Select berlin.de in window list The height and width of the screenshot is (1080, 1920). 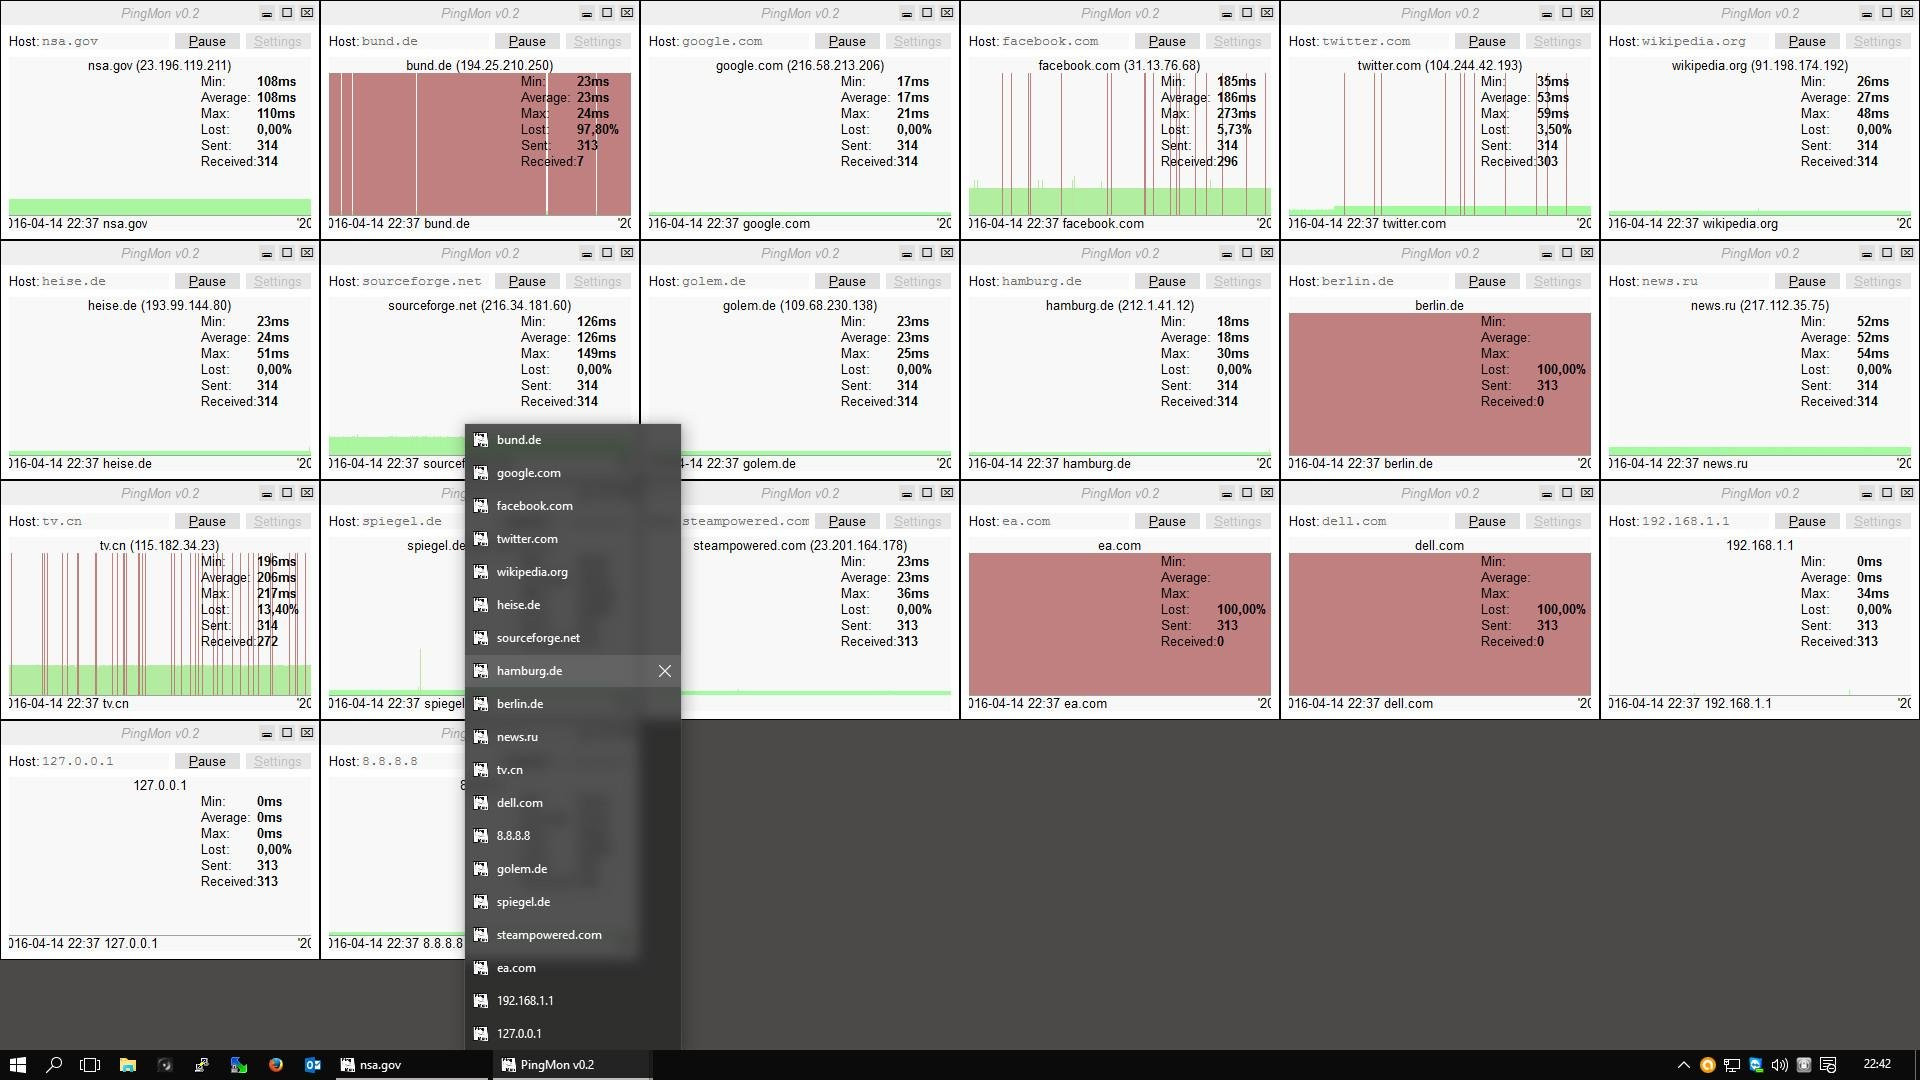coord(573,704)
